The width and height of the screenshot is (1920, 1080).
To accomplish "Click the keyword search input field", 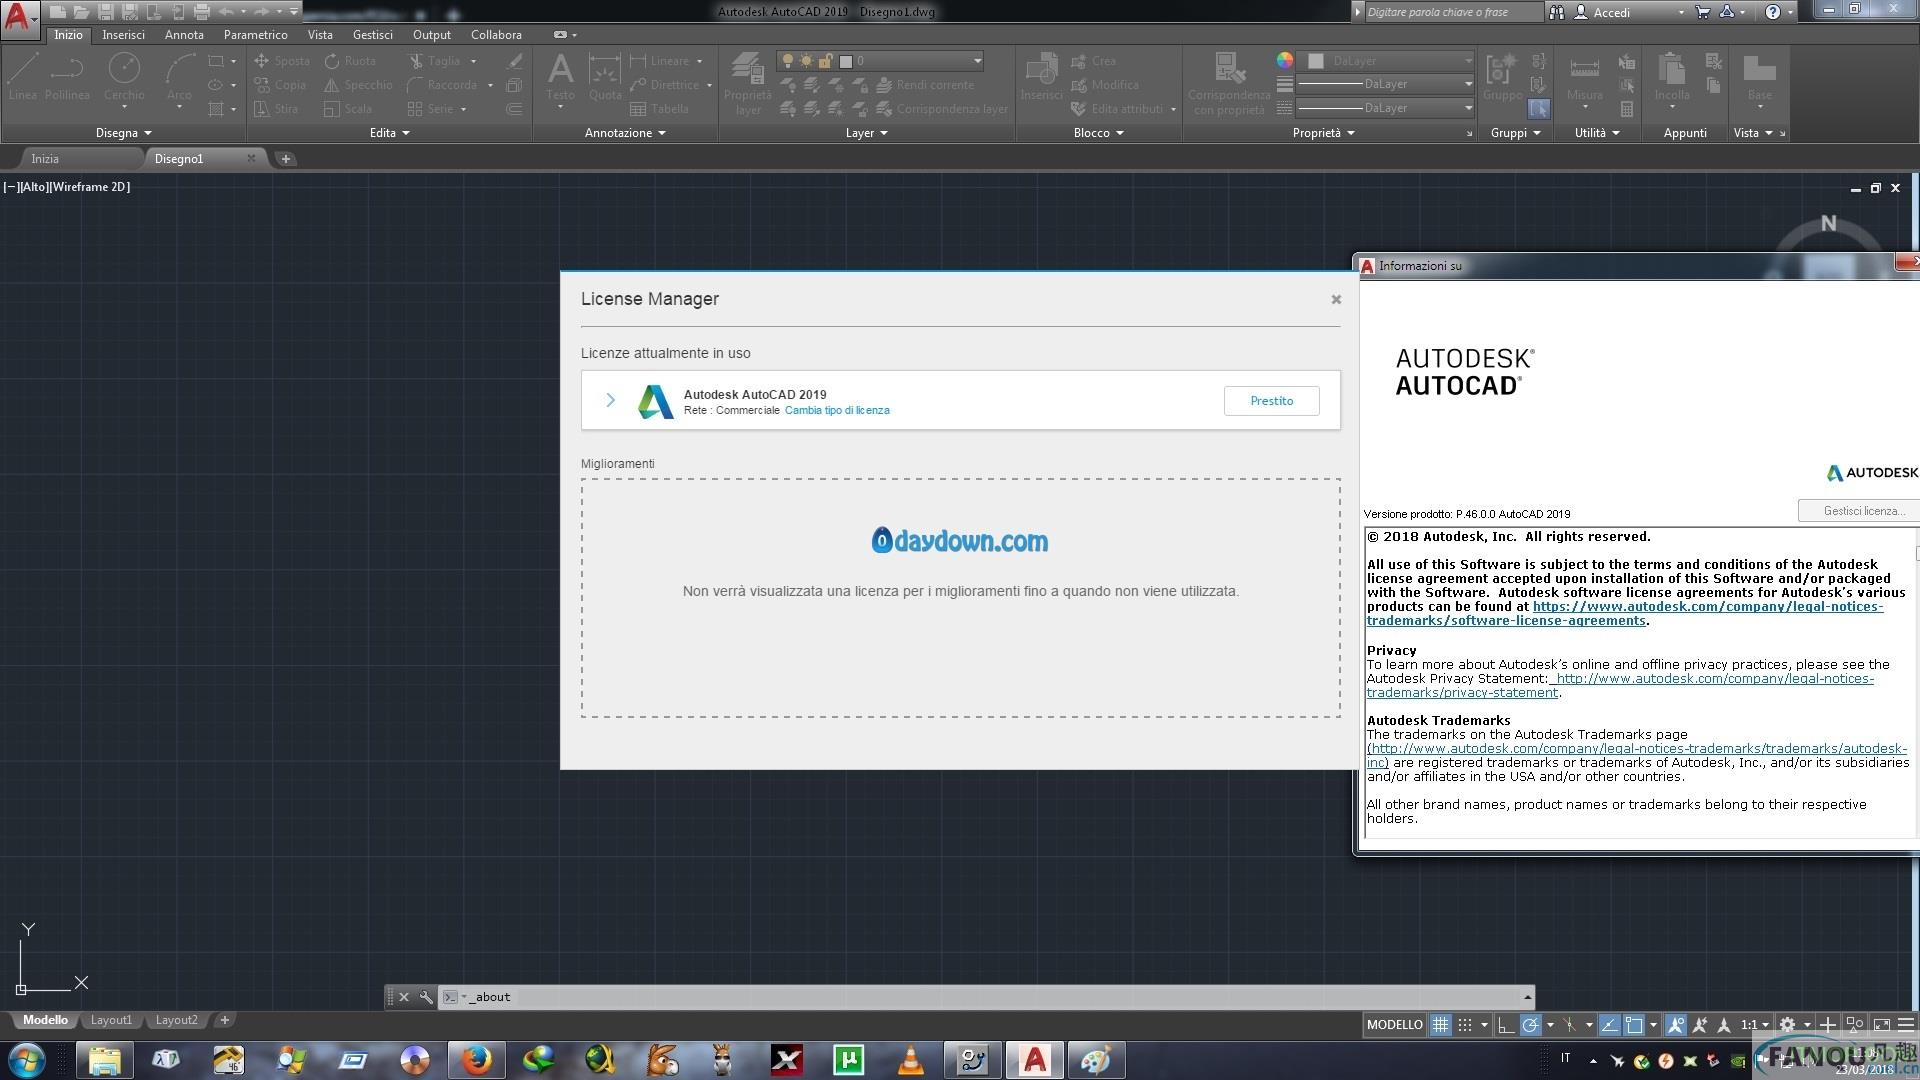I will click(1453, 12).
